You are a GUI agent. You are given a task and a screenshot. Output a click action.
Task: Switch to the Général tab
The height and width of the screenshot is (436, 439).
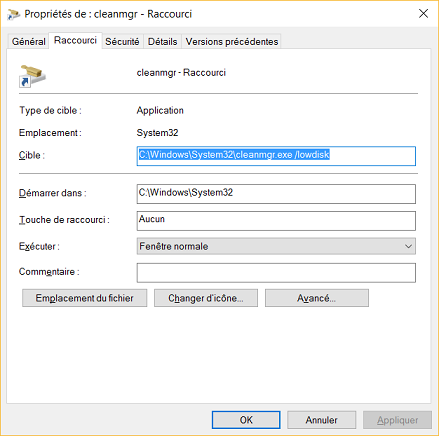click(x=29, y=42)
